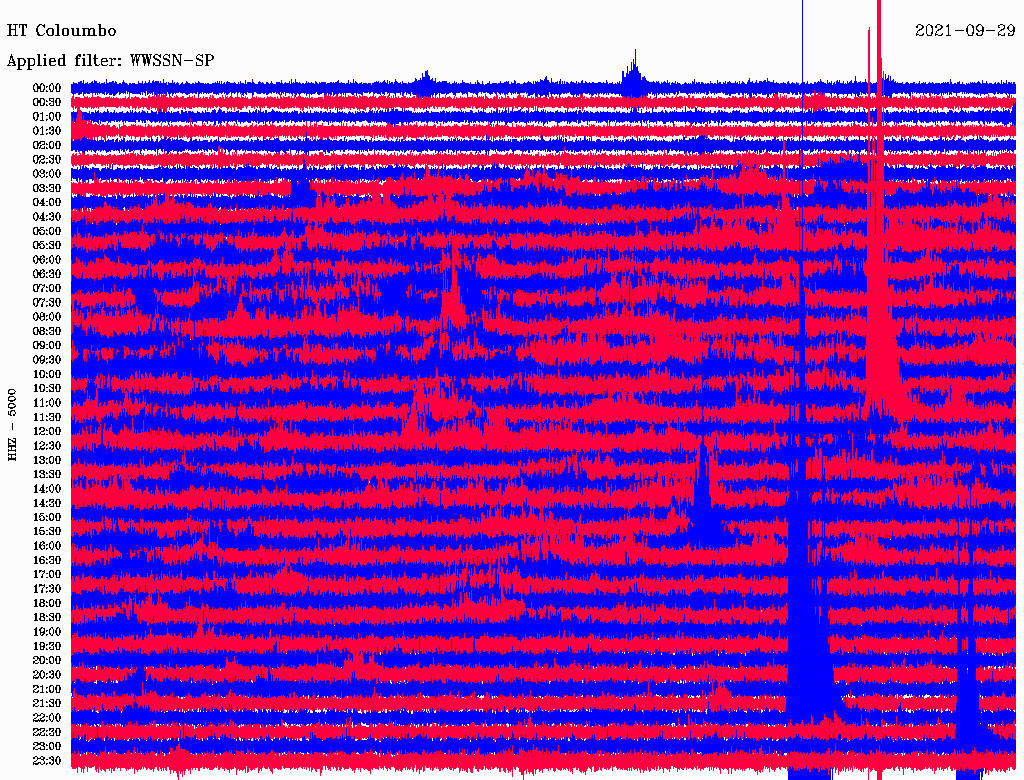
Task: Select the 06:30 time label
Action: click(47, 274)
